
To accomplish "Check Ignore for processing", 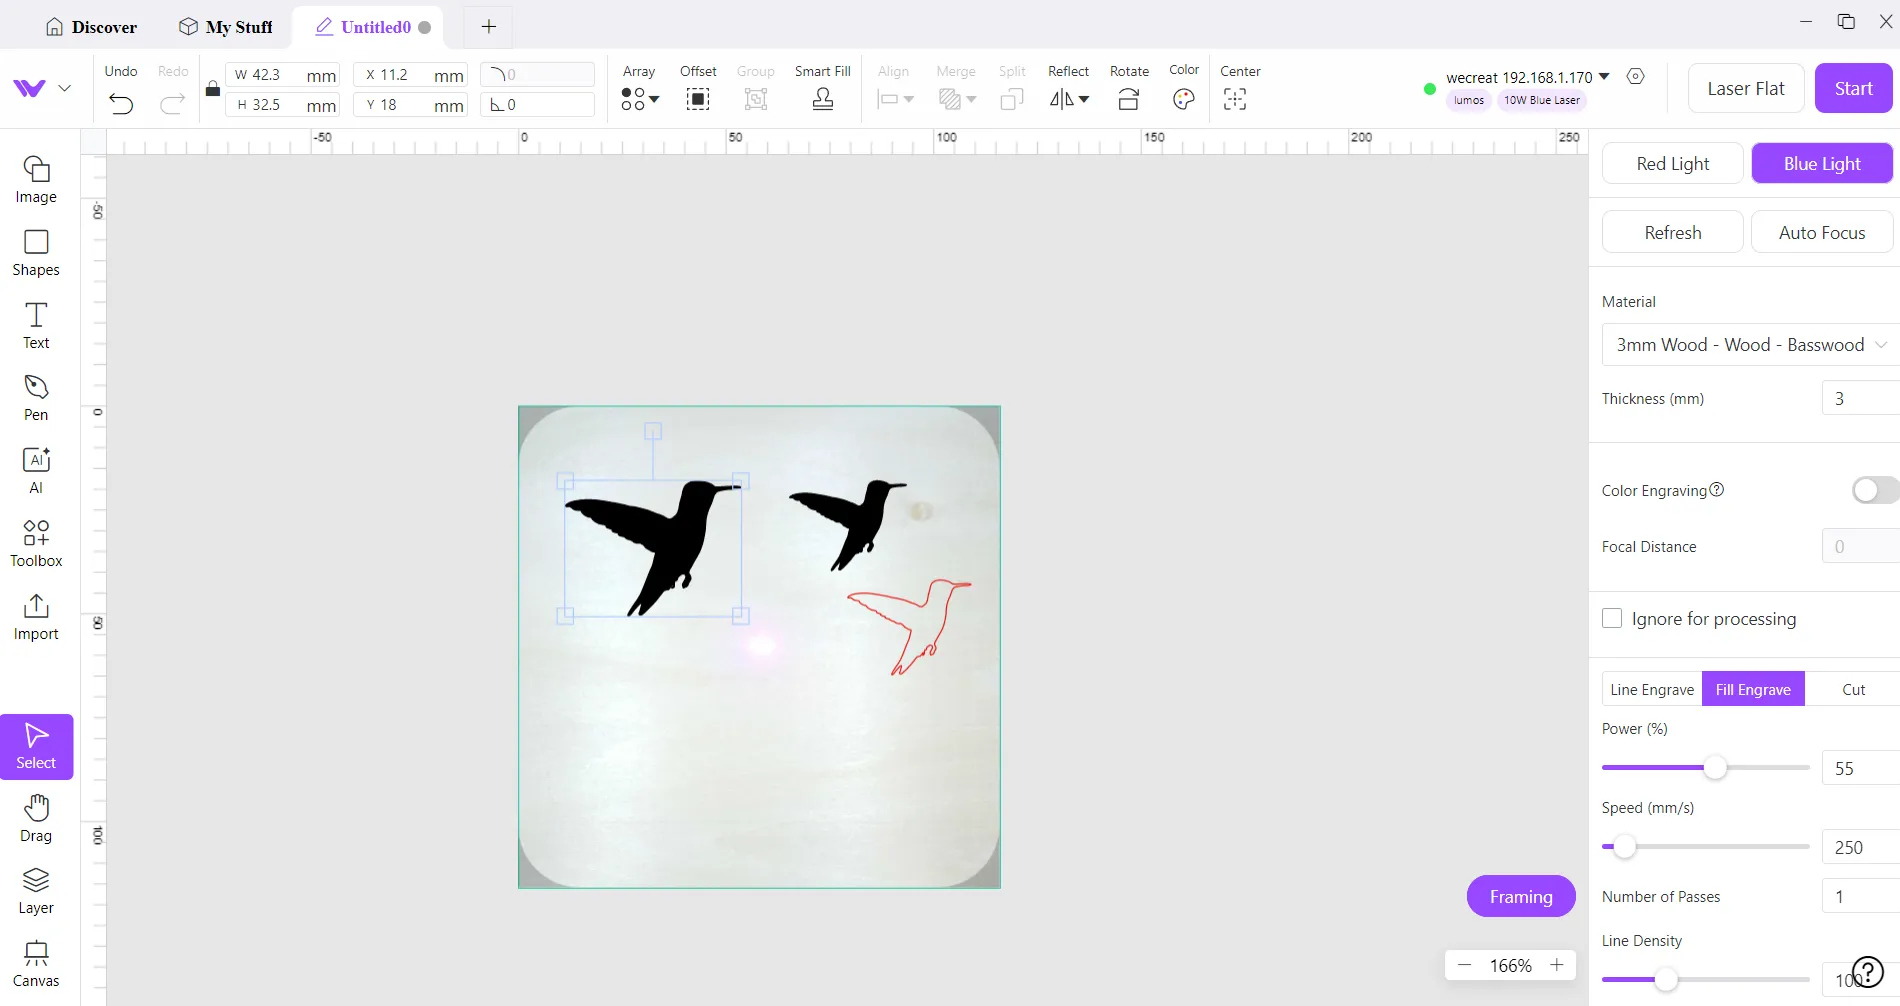I will 1612,618.
